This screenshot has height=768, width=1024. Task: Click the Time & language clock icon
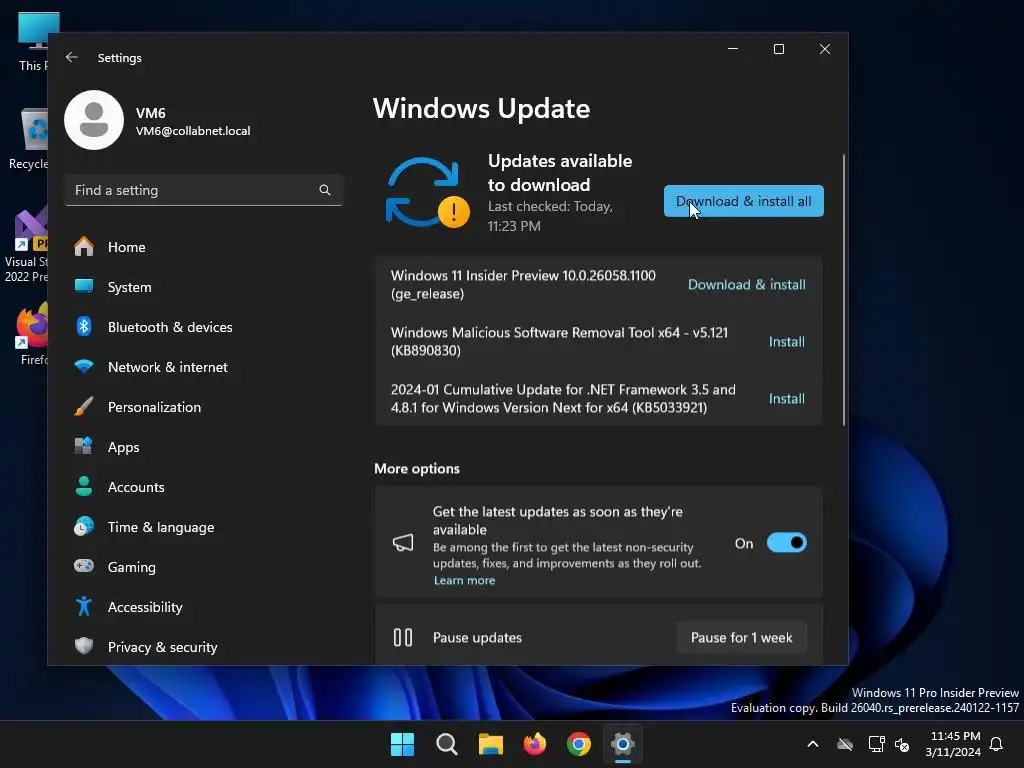tap(84, 526)
